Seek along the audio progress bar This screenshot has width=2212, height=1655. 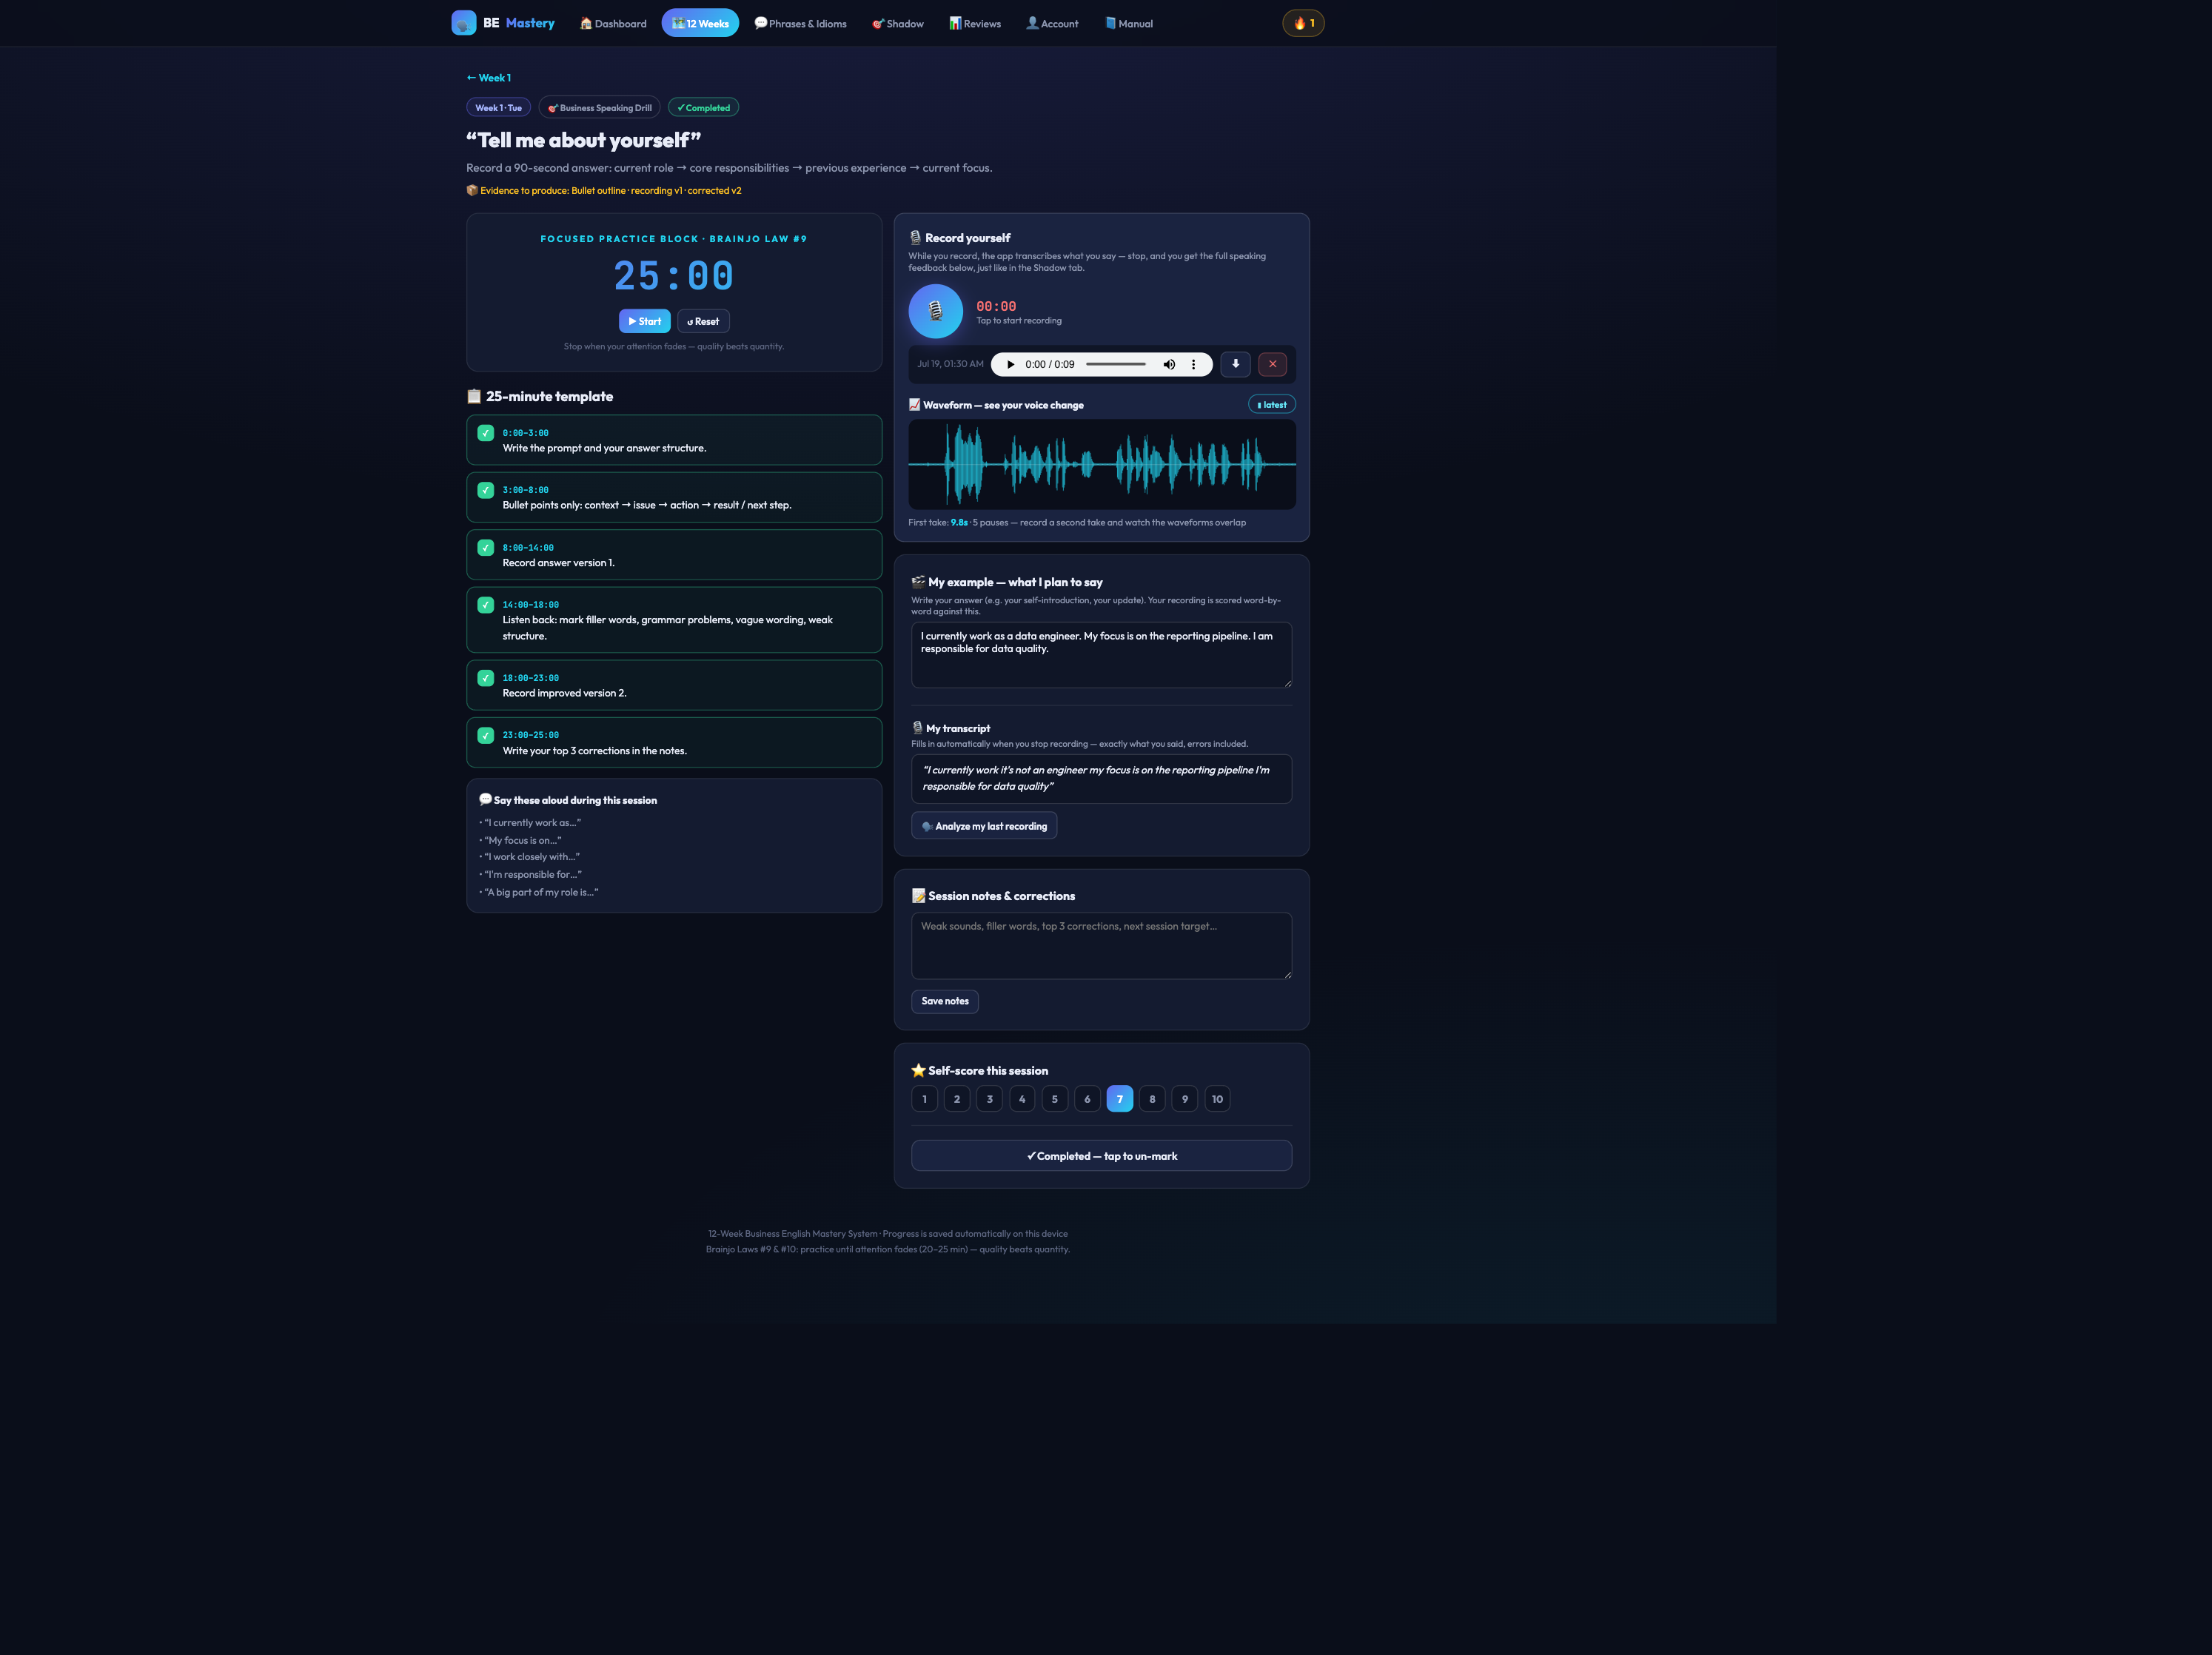coord(1116,365)
